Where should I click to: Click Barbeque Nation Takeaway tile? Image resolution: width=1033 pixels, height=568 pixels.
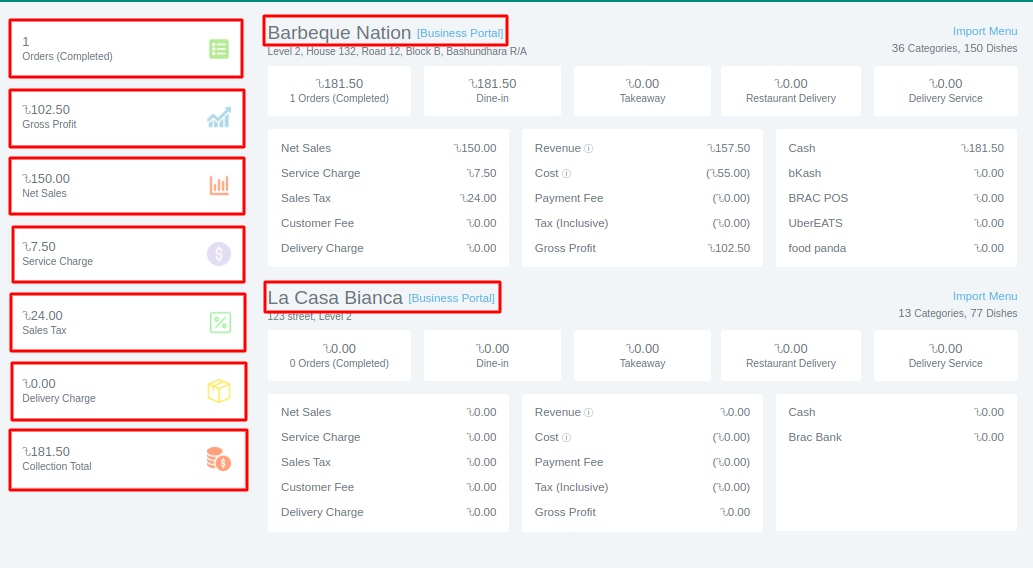(642, 91)
